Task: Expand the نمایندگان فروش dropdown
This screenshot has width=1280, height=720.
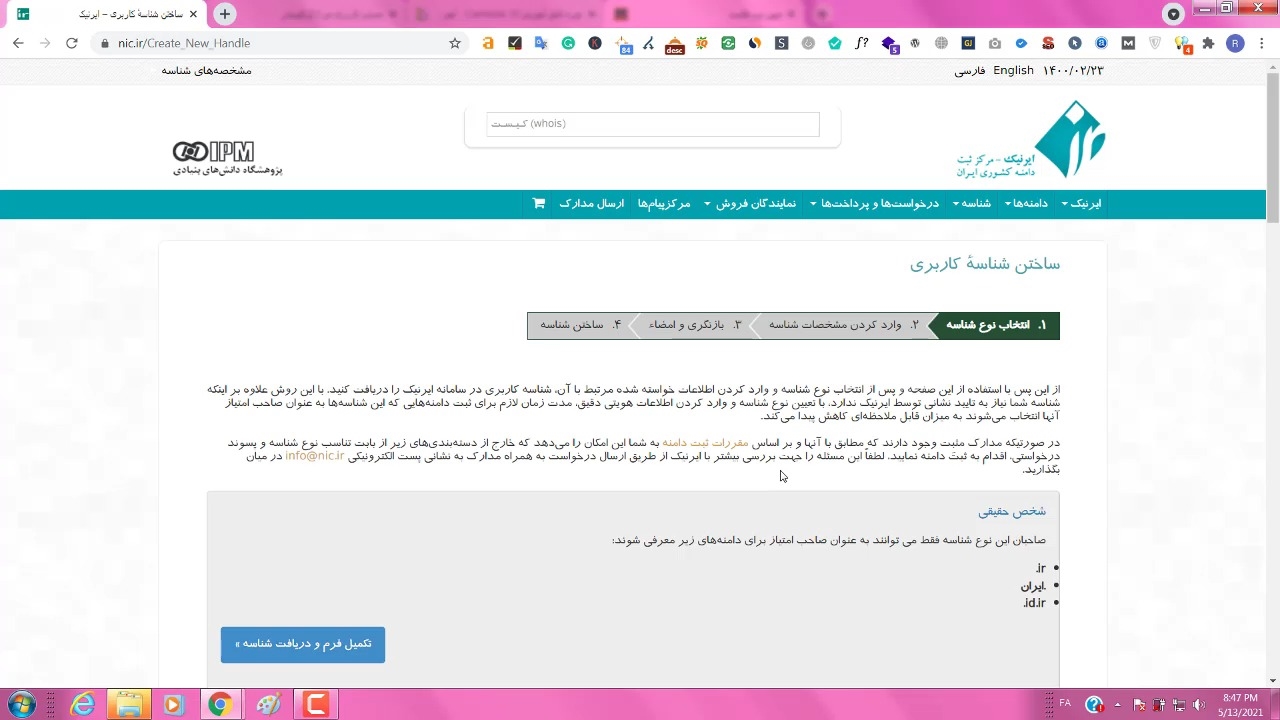Action: [750, 204]
